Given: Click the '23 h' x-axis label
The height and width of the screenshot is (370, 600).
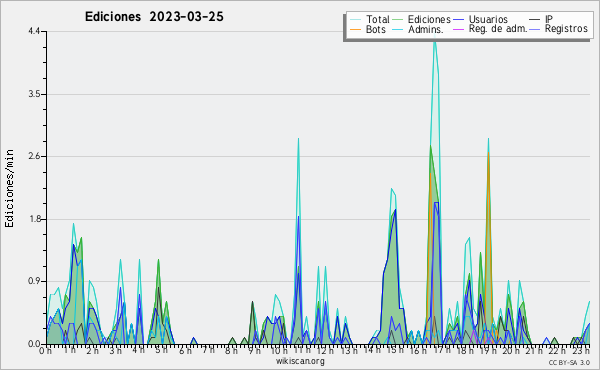Looking at the screenshot, I should tap(581, 350).
